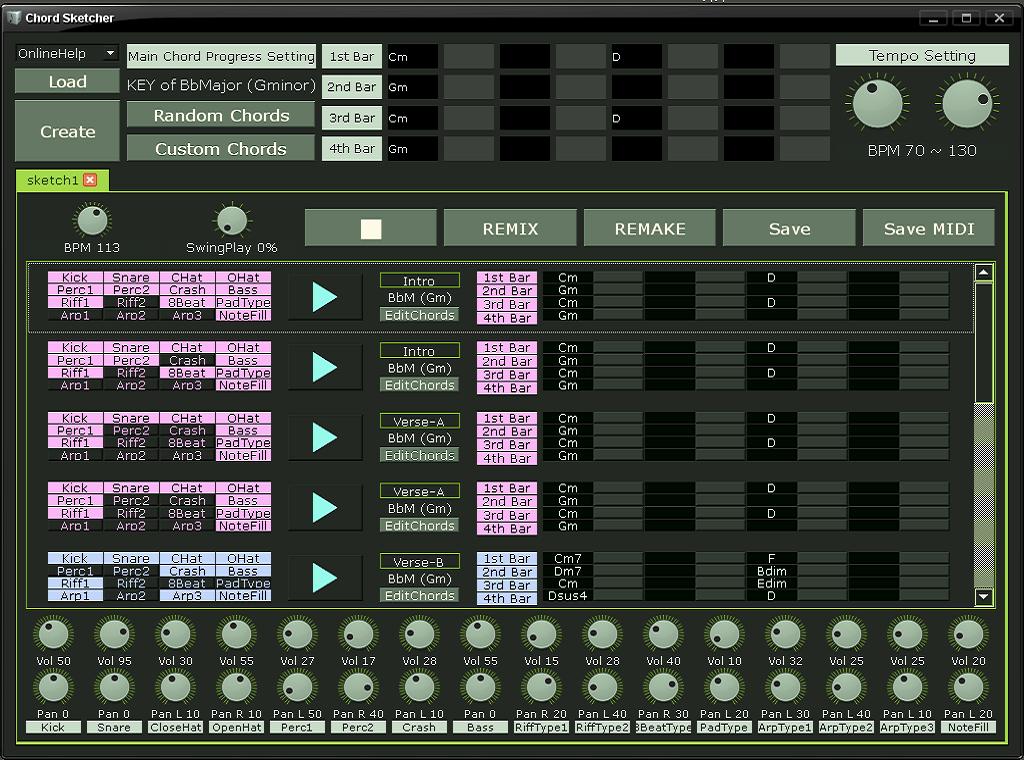
Task: Toggle Bass in the Verse-B row
Action: pos(243,571)
